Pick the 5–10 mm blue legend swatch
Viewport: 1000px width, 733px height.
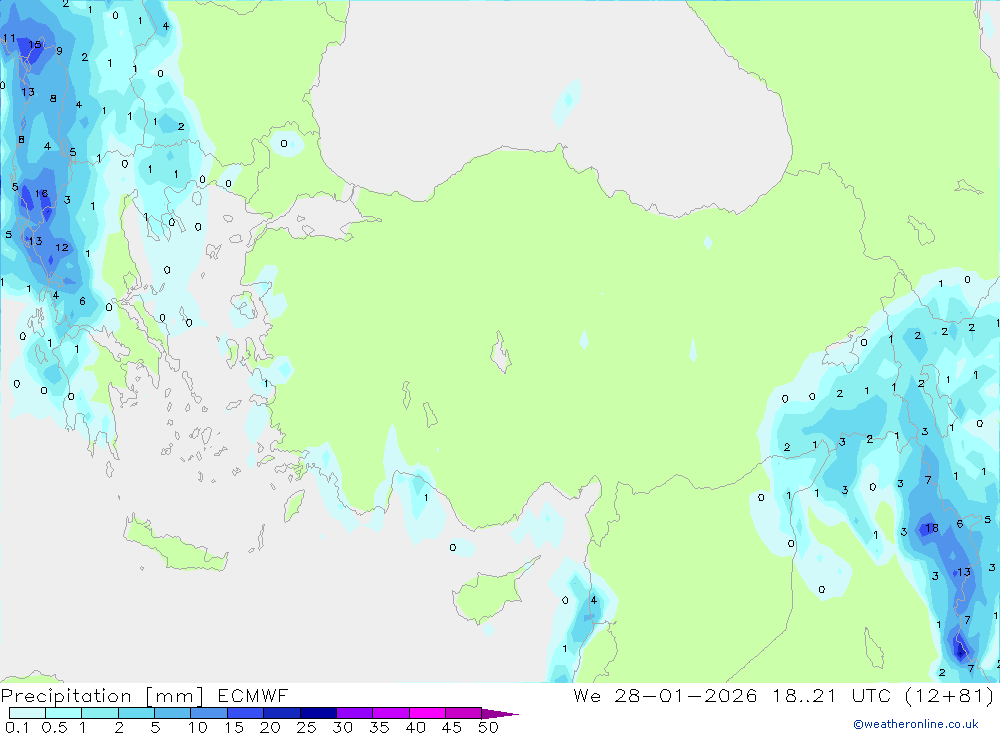click(173, 713)
